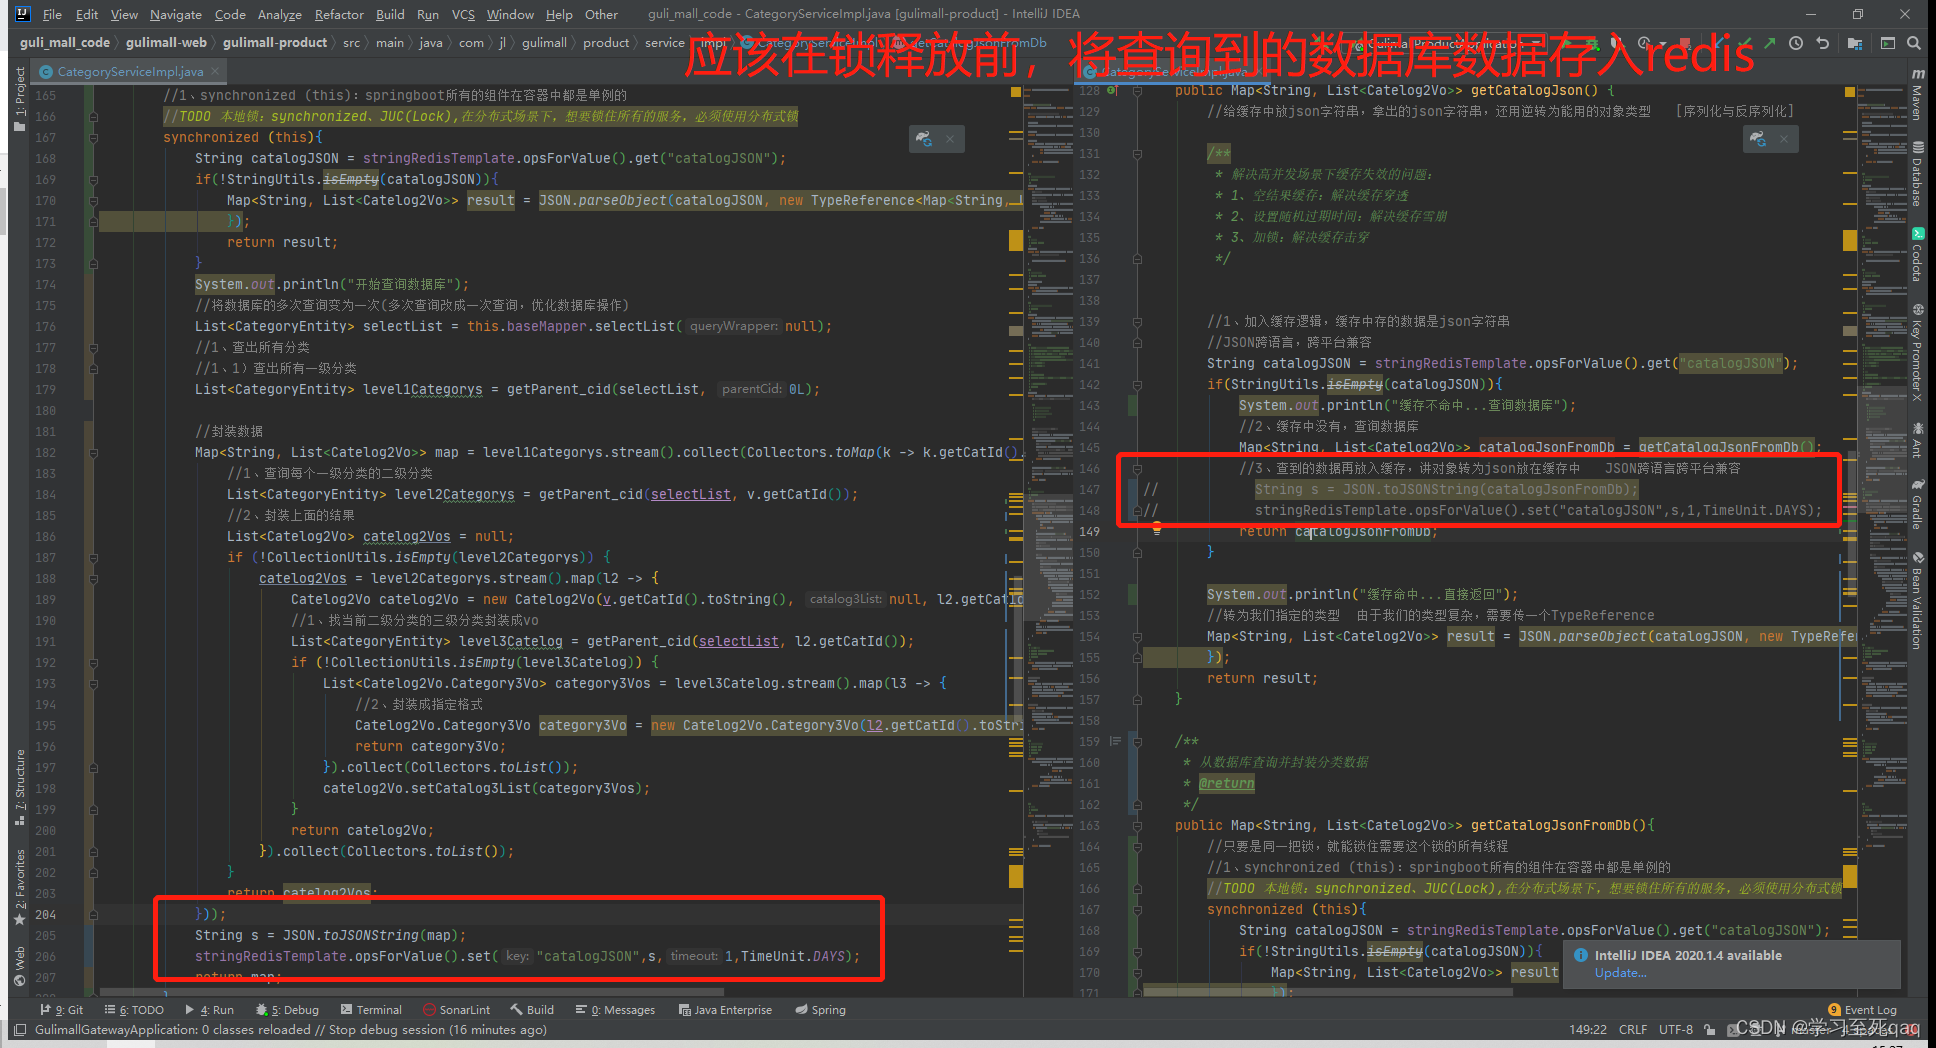Open Terminal tool window
Screen dimensions: 1936x1048
371,1010
